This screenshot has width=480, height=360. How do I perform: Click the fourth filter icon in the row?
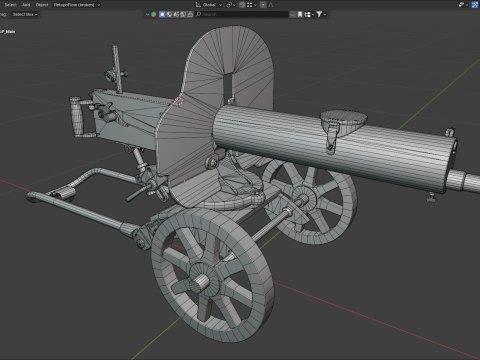coord(183,14)
